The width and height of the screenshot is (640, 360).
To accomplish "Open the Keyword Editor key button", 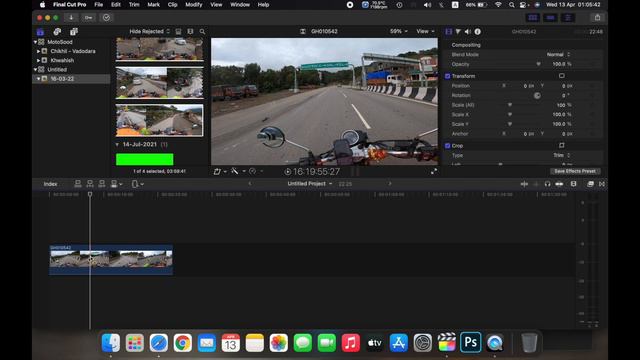I will click(89, 18).
